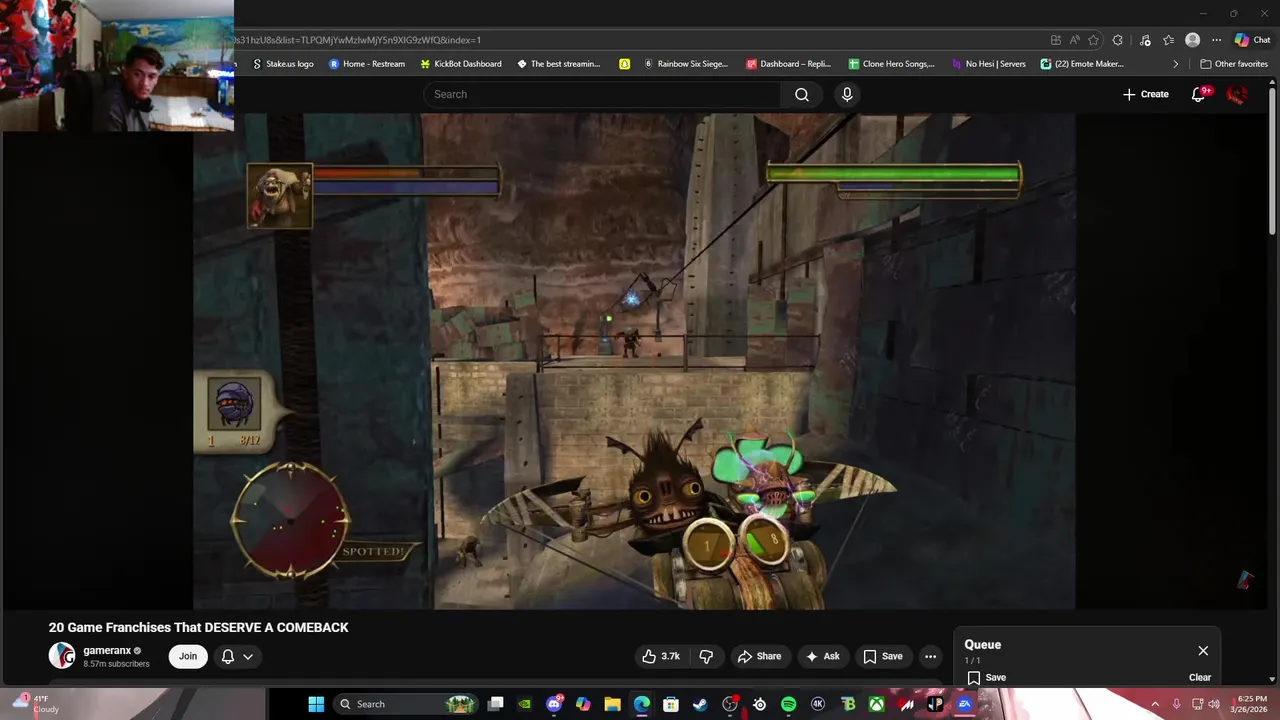Image resolution: width=1280 pixels, height=720 pixels.
Task: Open the YouTube account avatar menu
Action: (x=1237, y=94)
